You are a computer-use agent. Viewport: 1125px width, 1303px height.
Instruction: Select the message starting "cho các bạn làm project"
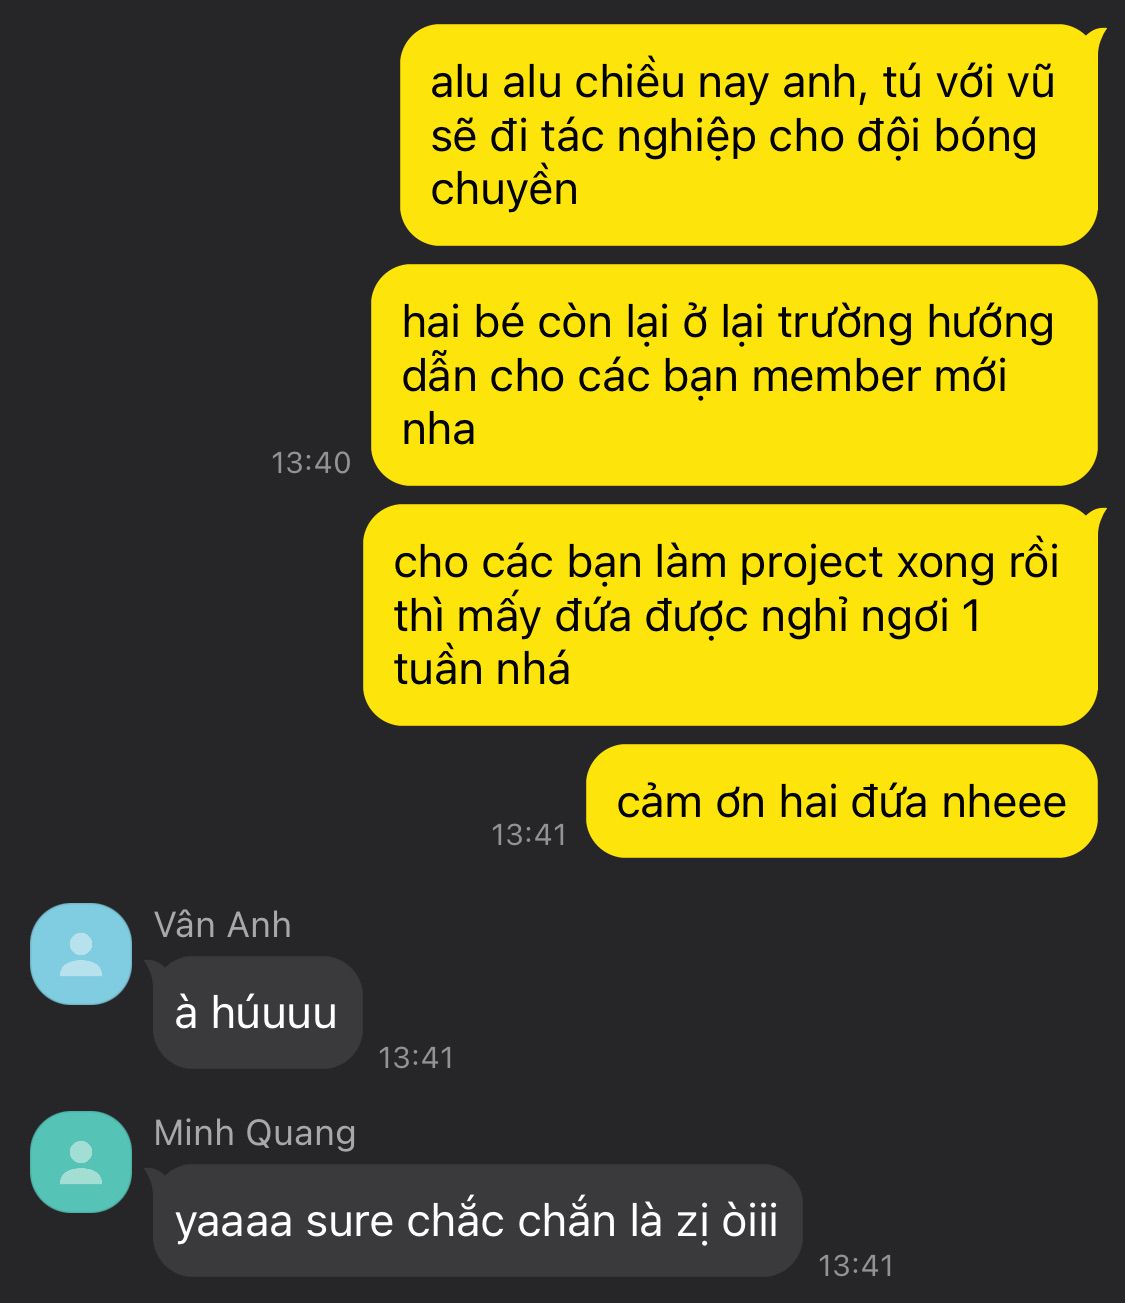(x=730, y=615)
